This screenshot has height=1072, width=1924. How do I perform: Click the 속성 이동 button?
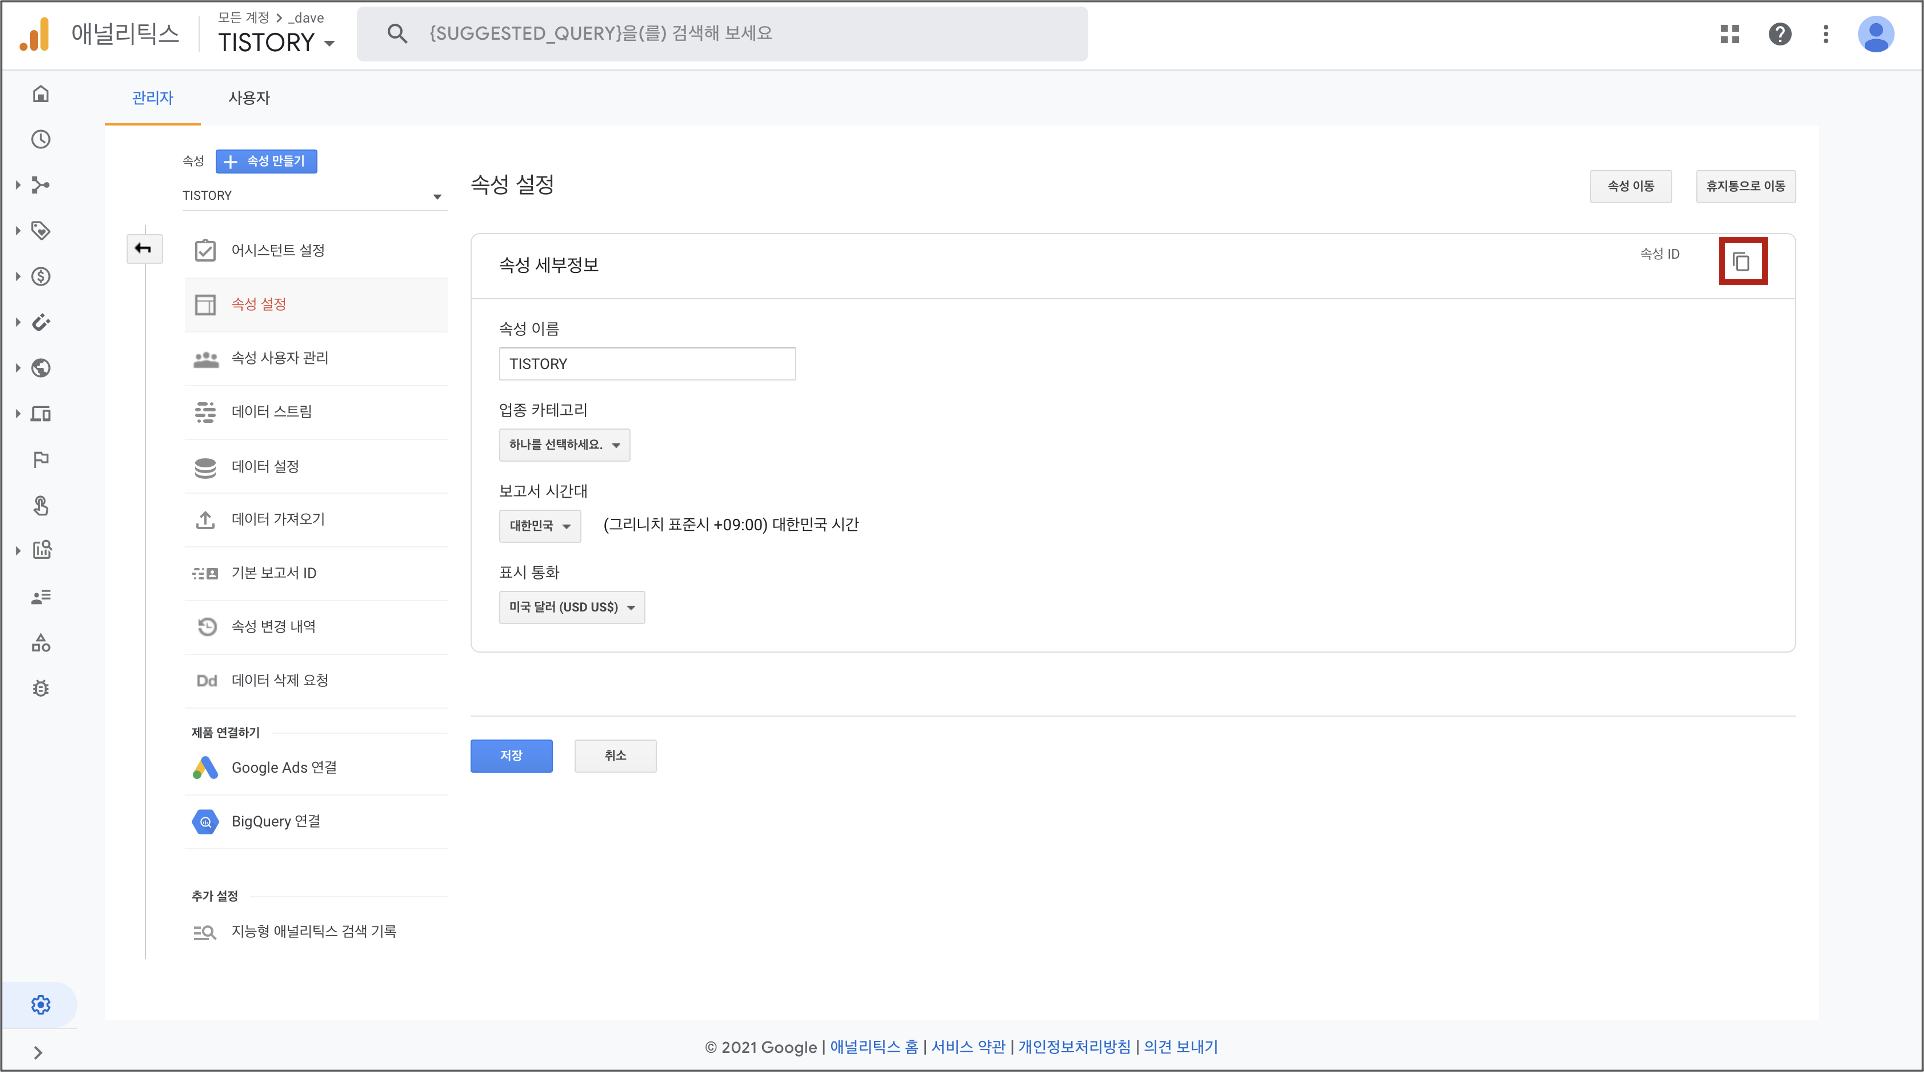[1630, 186]
